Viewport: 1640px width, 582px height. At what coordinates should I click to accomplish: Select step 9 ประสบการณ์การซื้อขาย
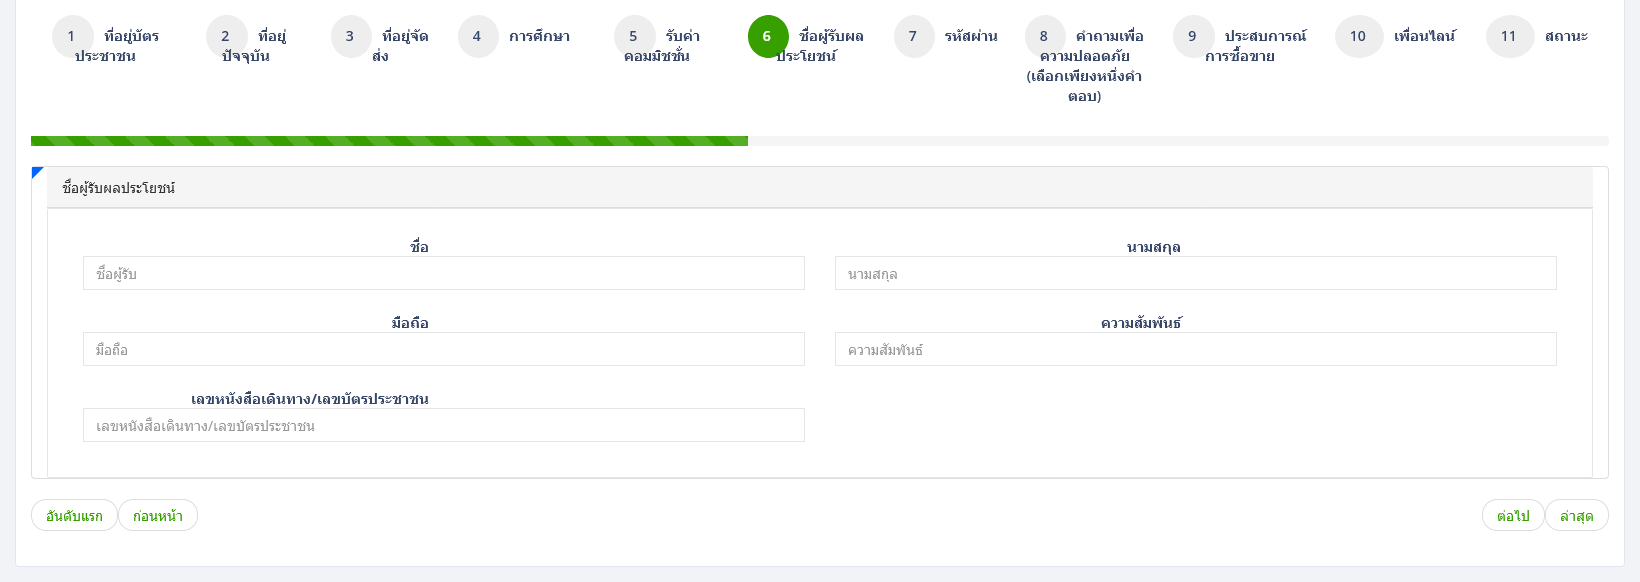click(1192, 37)
